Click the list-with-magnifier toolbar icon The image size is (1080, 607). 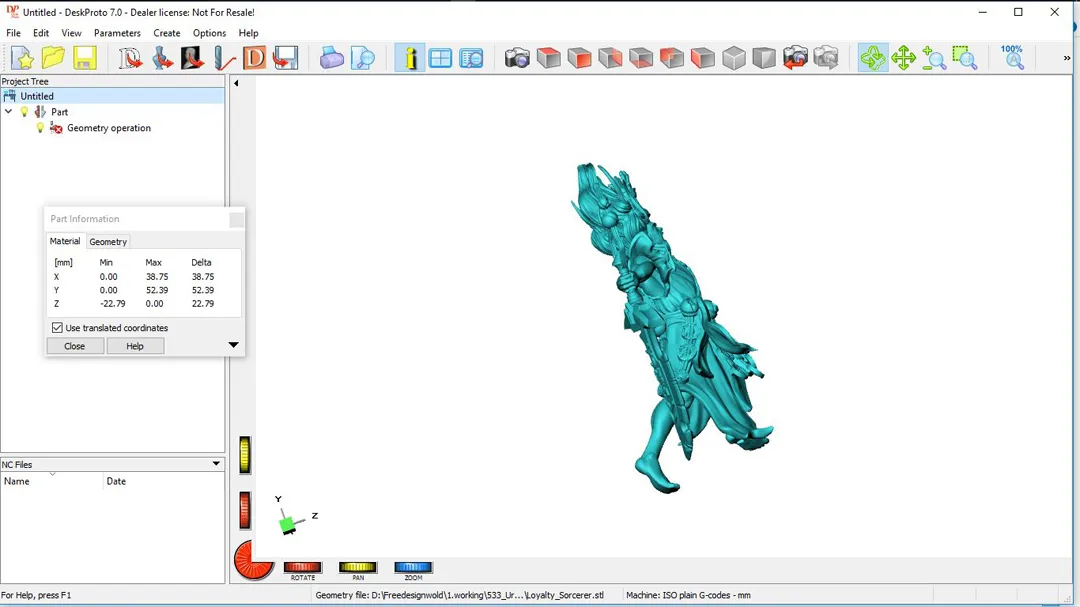[x=471, y=58]
